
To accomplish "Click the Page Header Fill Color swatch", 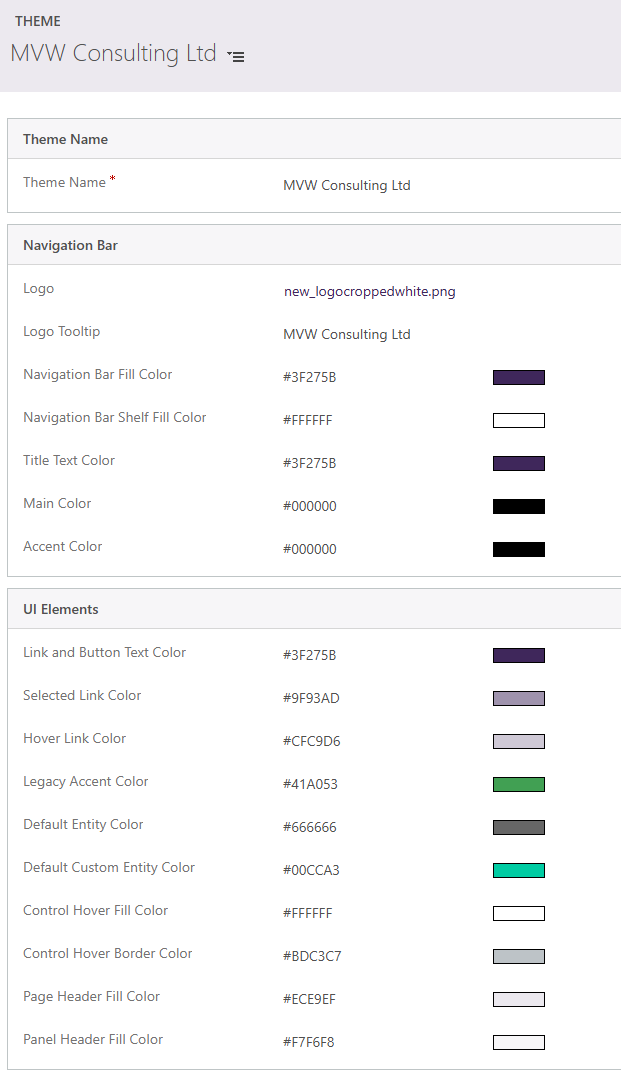I will (518, 999).
